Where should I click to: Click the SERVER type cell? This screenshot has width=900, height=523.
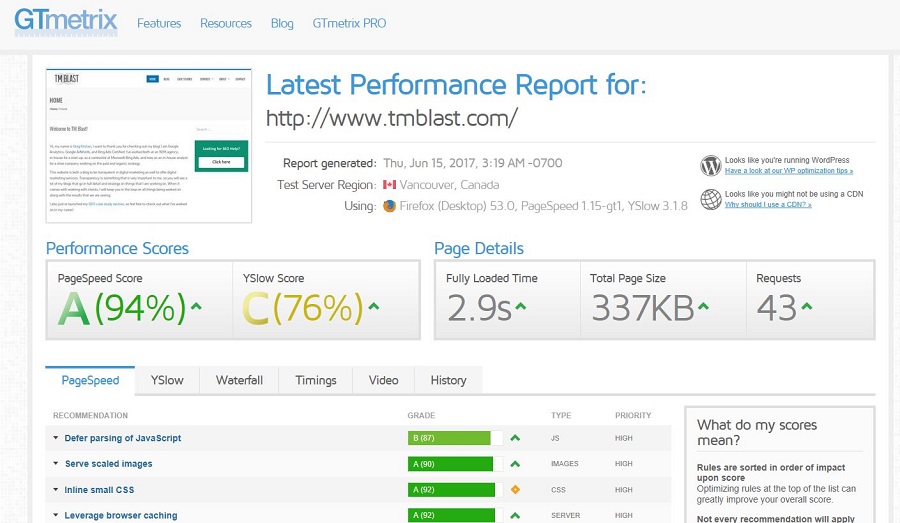click(565, 516)
